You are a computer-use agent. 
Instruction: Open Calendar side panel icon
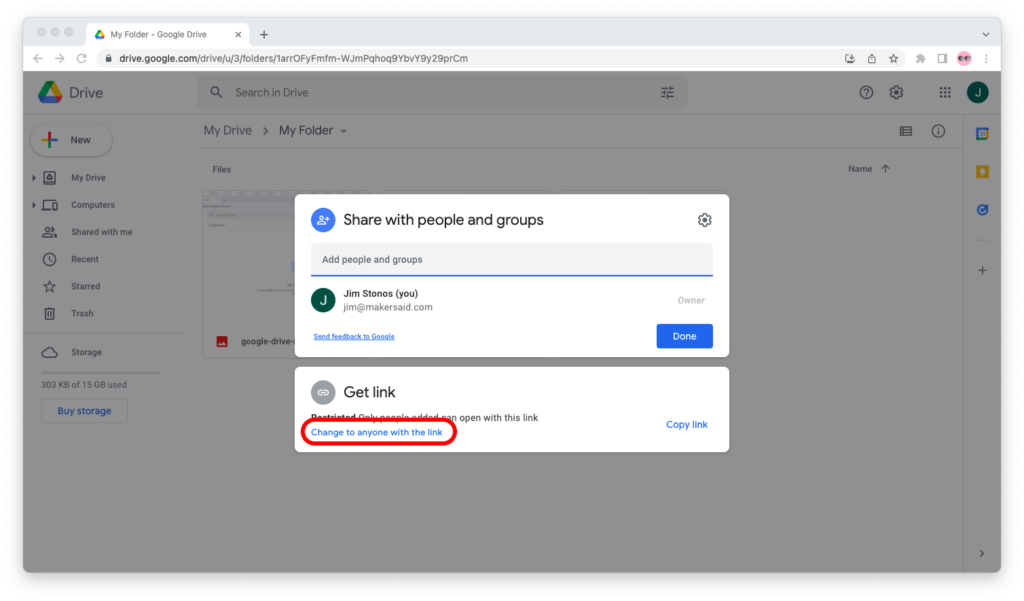pos(982,134)
